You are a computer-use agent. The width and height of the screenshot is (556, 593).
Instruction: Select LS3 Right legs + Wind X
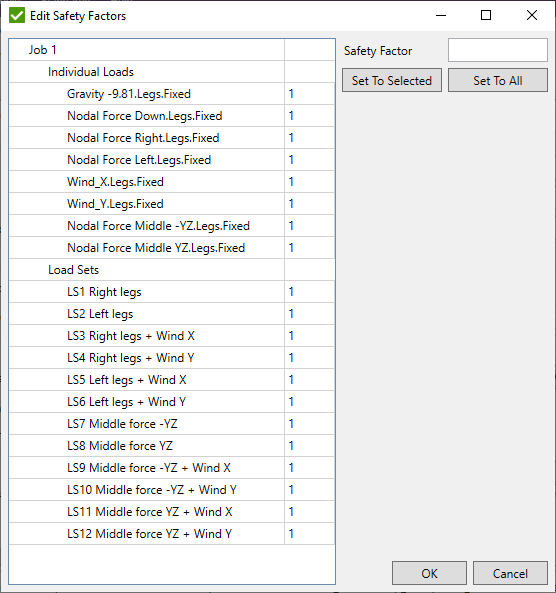(x=172, y=336)
